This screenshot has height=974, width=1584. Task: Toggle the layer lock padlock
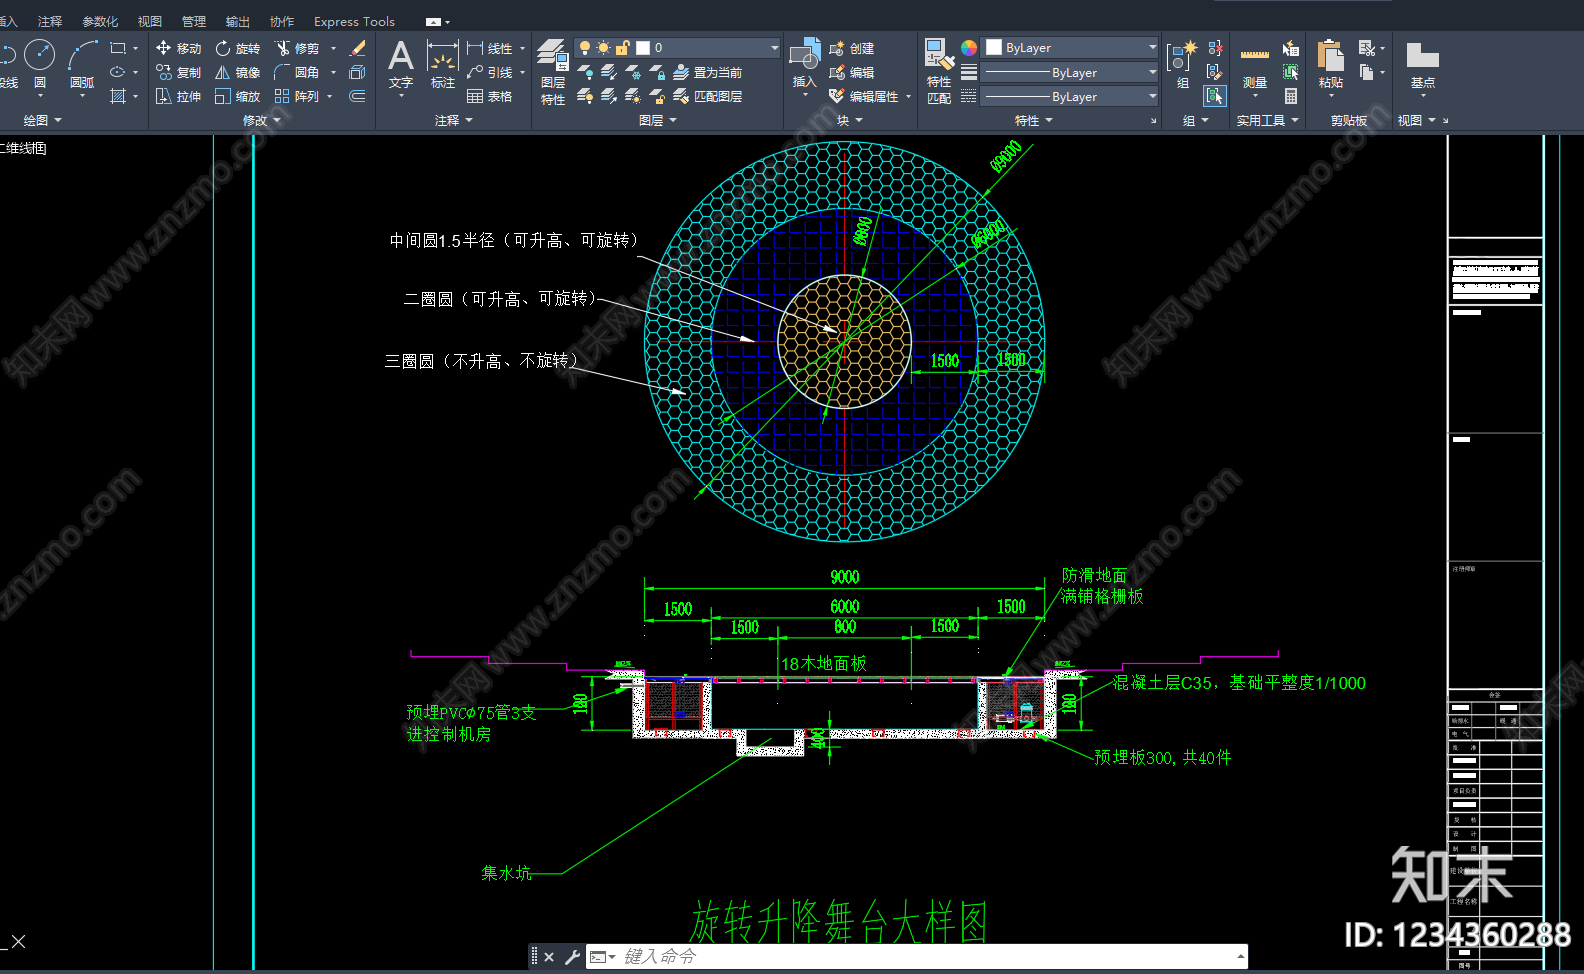click(622, 48)
